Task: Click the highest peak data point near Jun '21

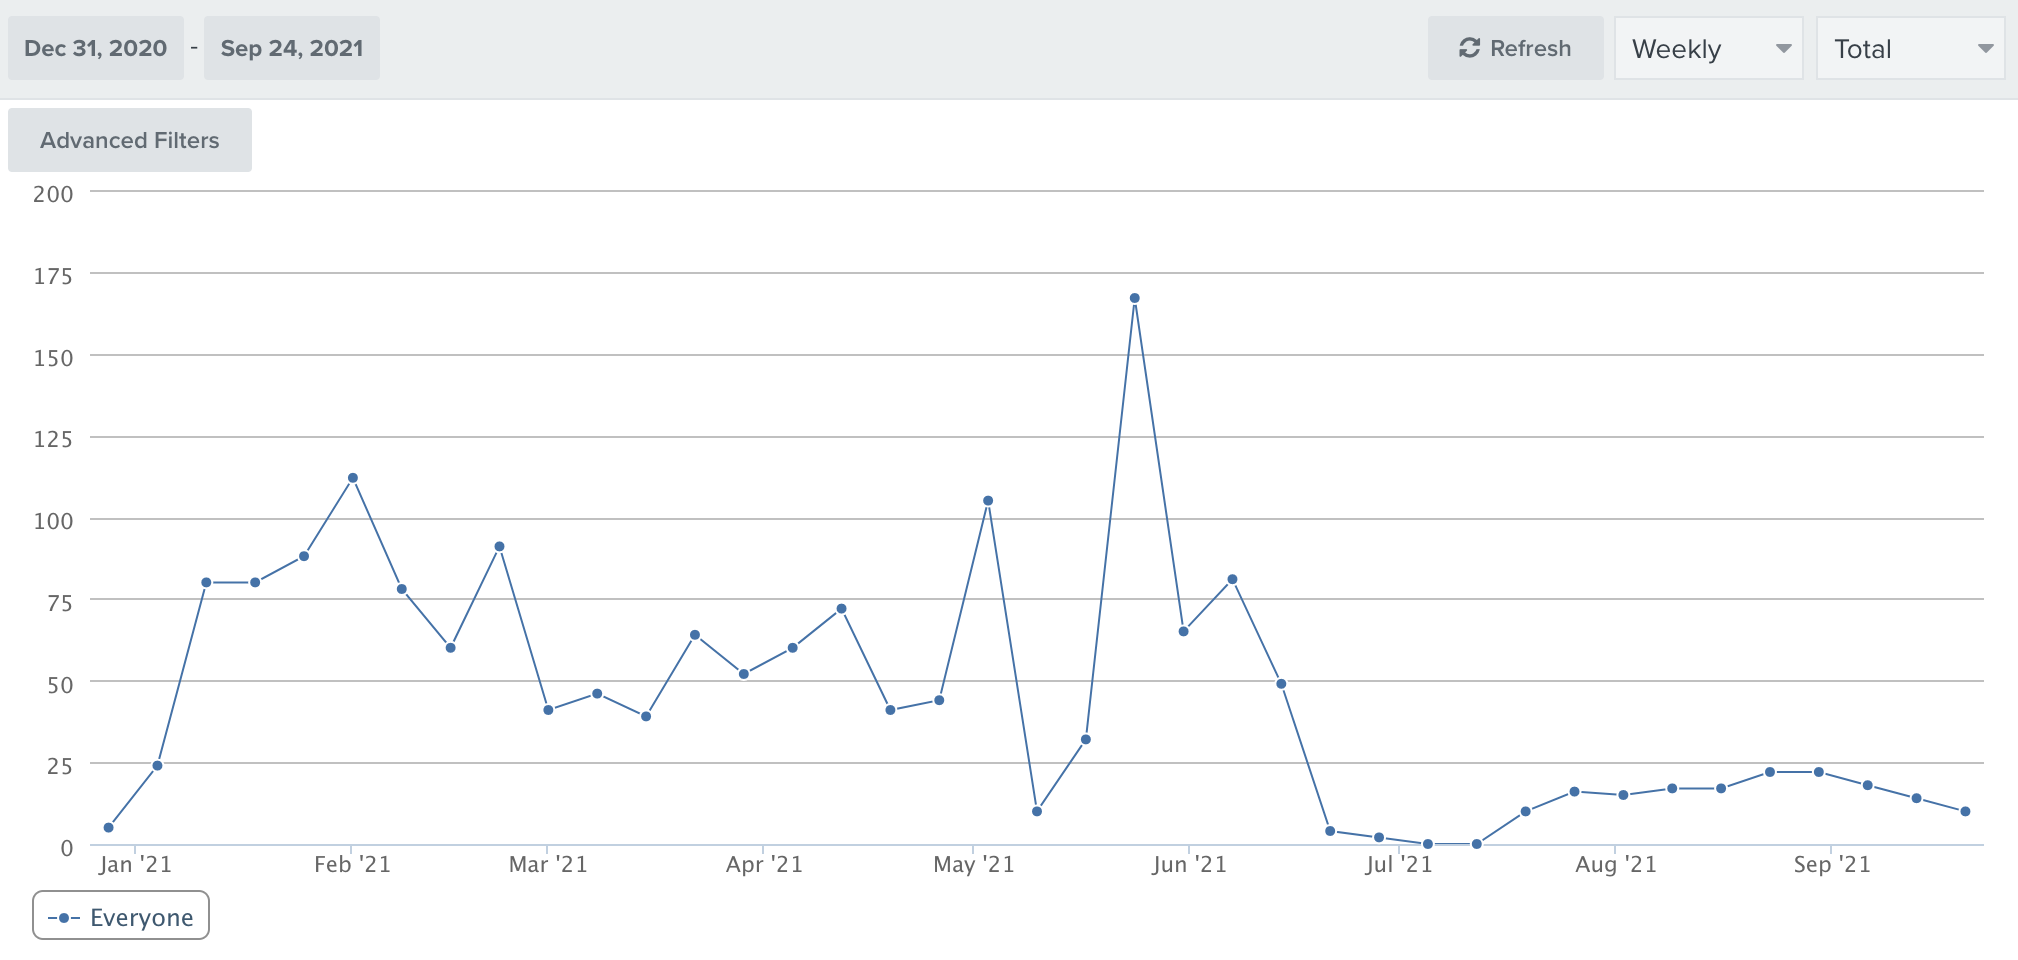Action: click(x=1134, y=298)
